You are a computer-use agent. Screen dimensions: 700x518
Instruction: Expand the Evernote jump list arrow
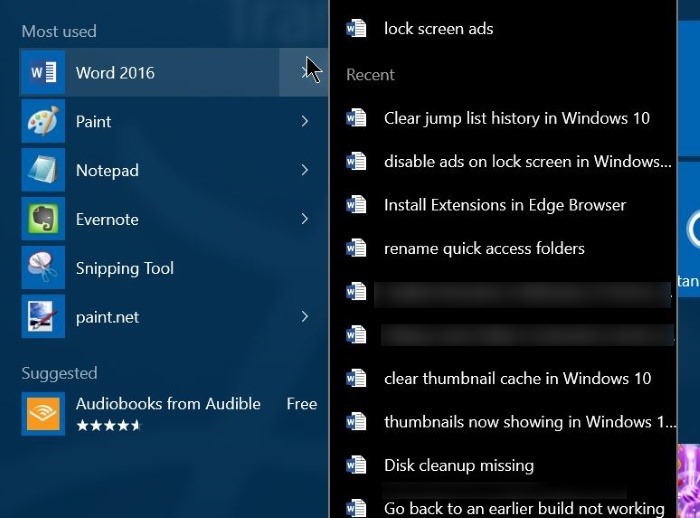click(304, 219)
